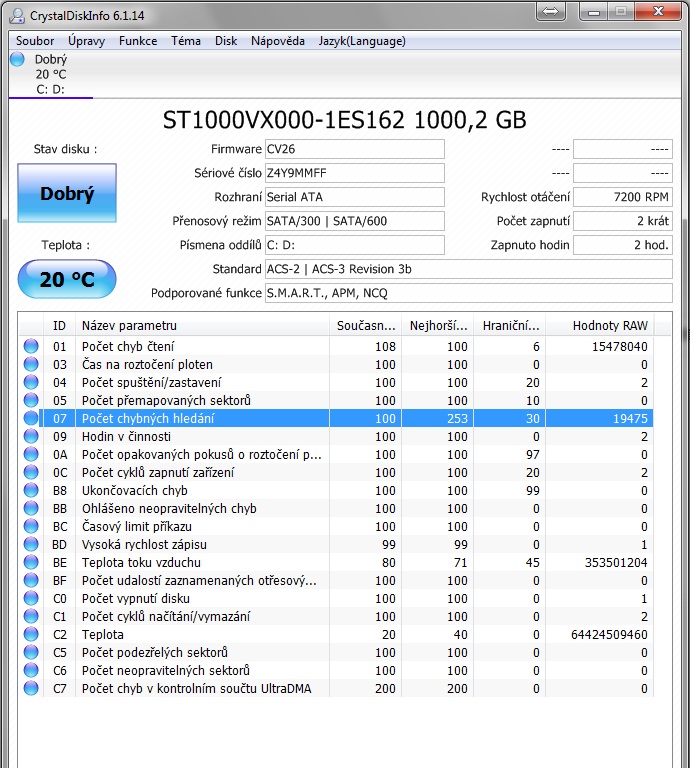This screenshot has width=691, height=769.
Task: Select the highlighted row Počet chybných hledání
Action: point(336,418)
